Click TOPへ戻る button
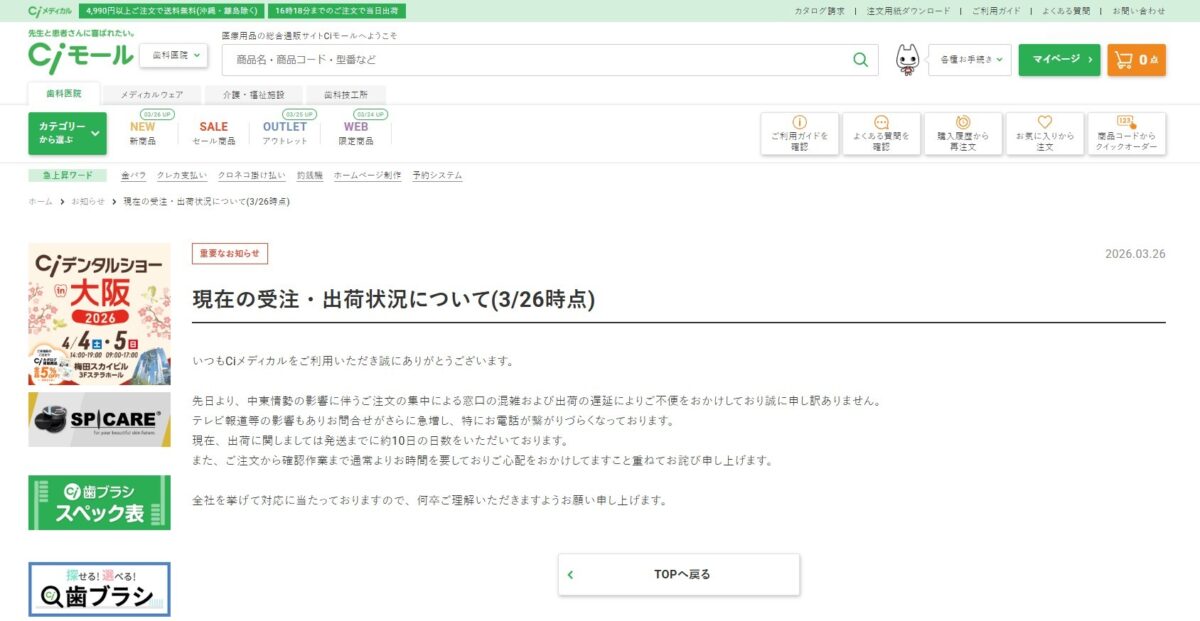Image resolution: width=1200 pixels, height=621 pixels. pos(679,574)
